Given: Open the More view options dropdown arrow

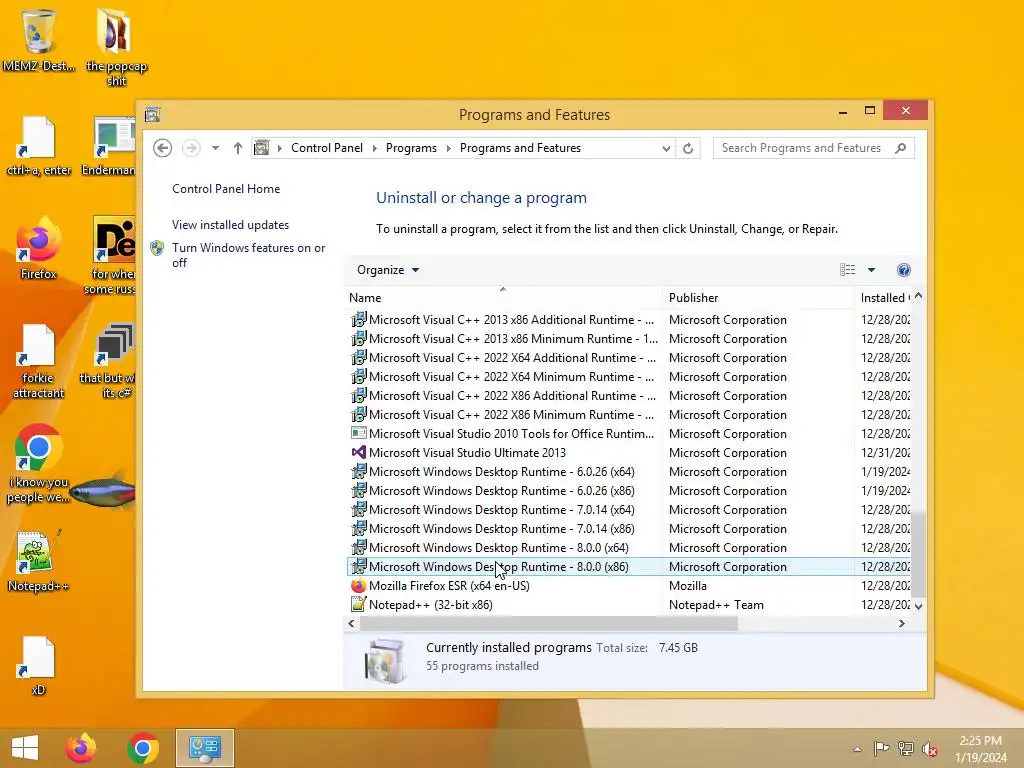Looking at the screenshot, I should 871,270.
